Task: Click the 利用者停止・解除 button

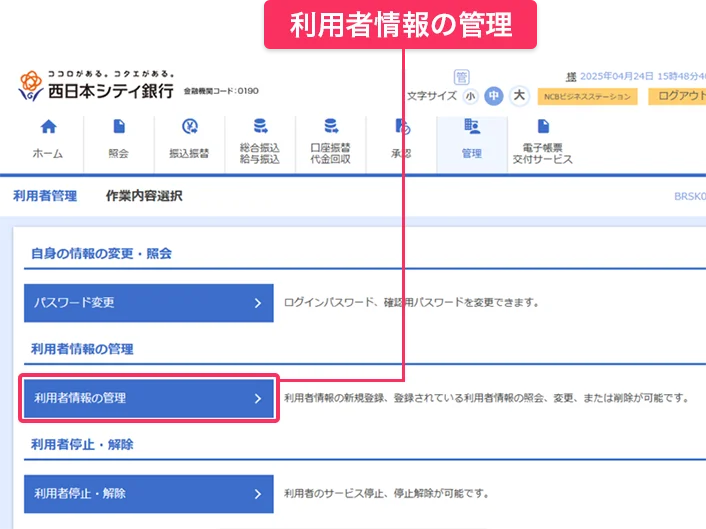Action: pos(149,494)
